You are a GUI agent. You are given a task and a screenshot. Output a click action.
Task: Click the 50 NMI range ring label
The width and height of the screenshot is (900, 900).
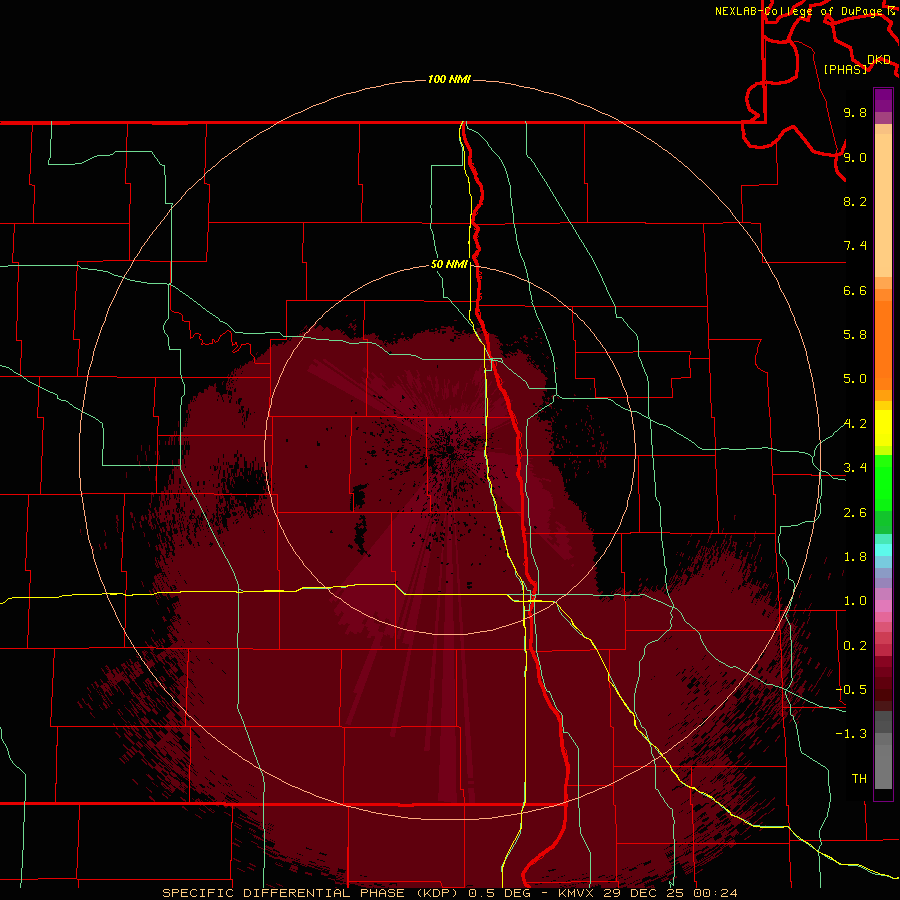pos(449,264)
